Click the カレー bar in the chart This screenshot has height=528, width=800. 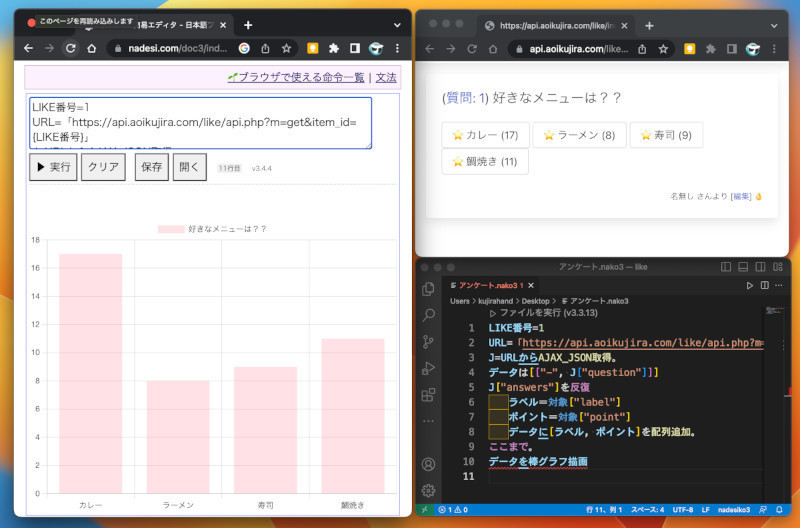point(91,373)
